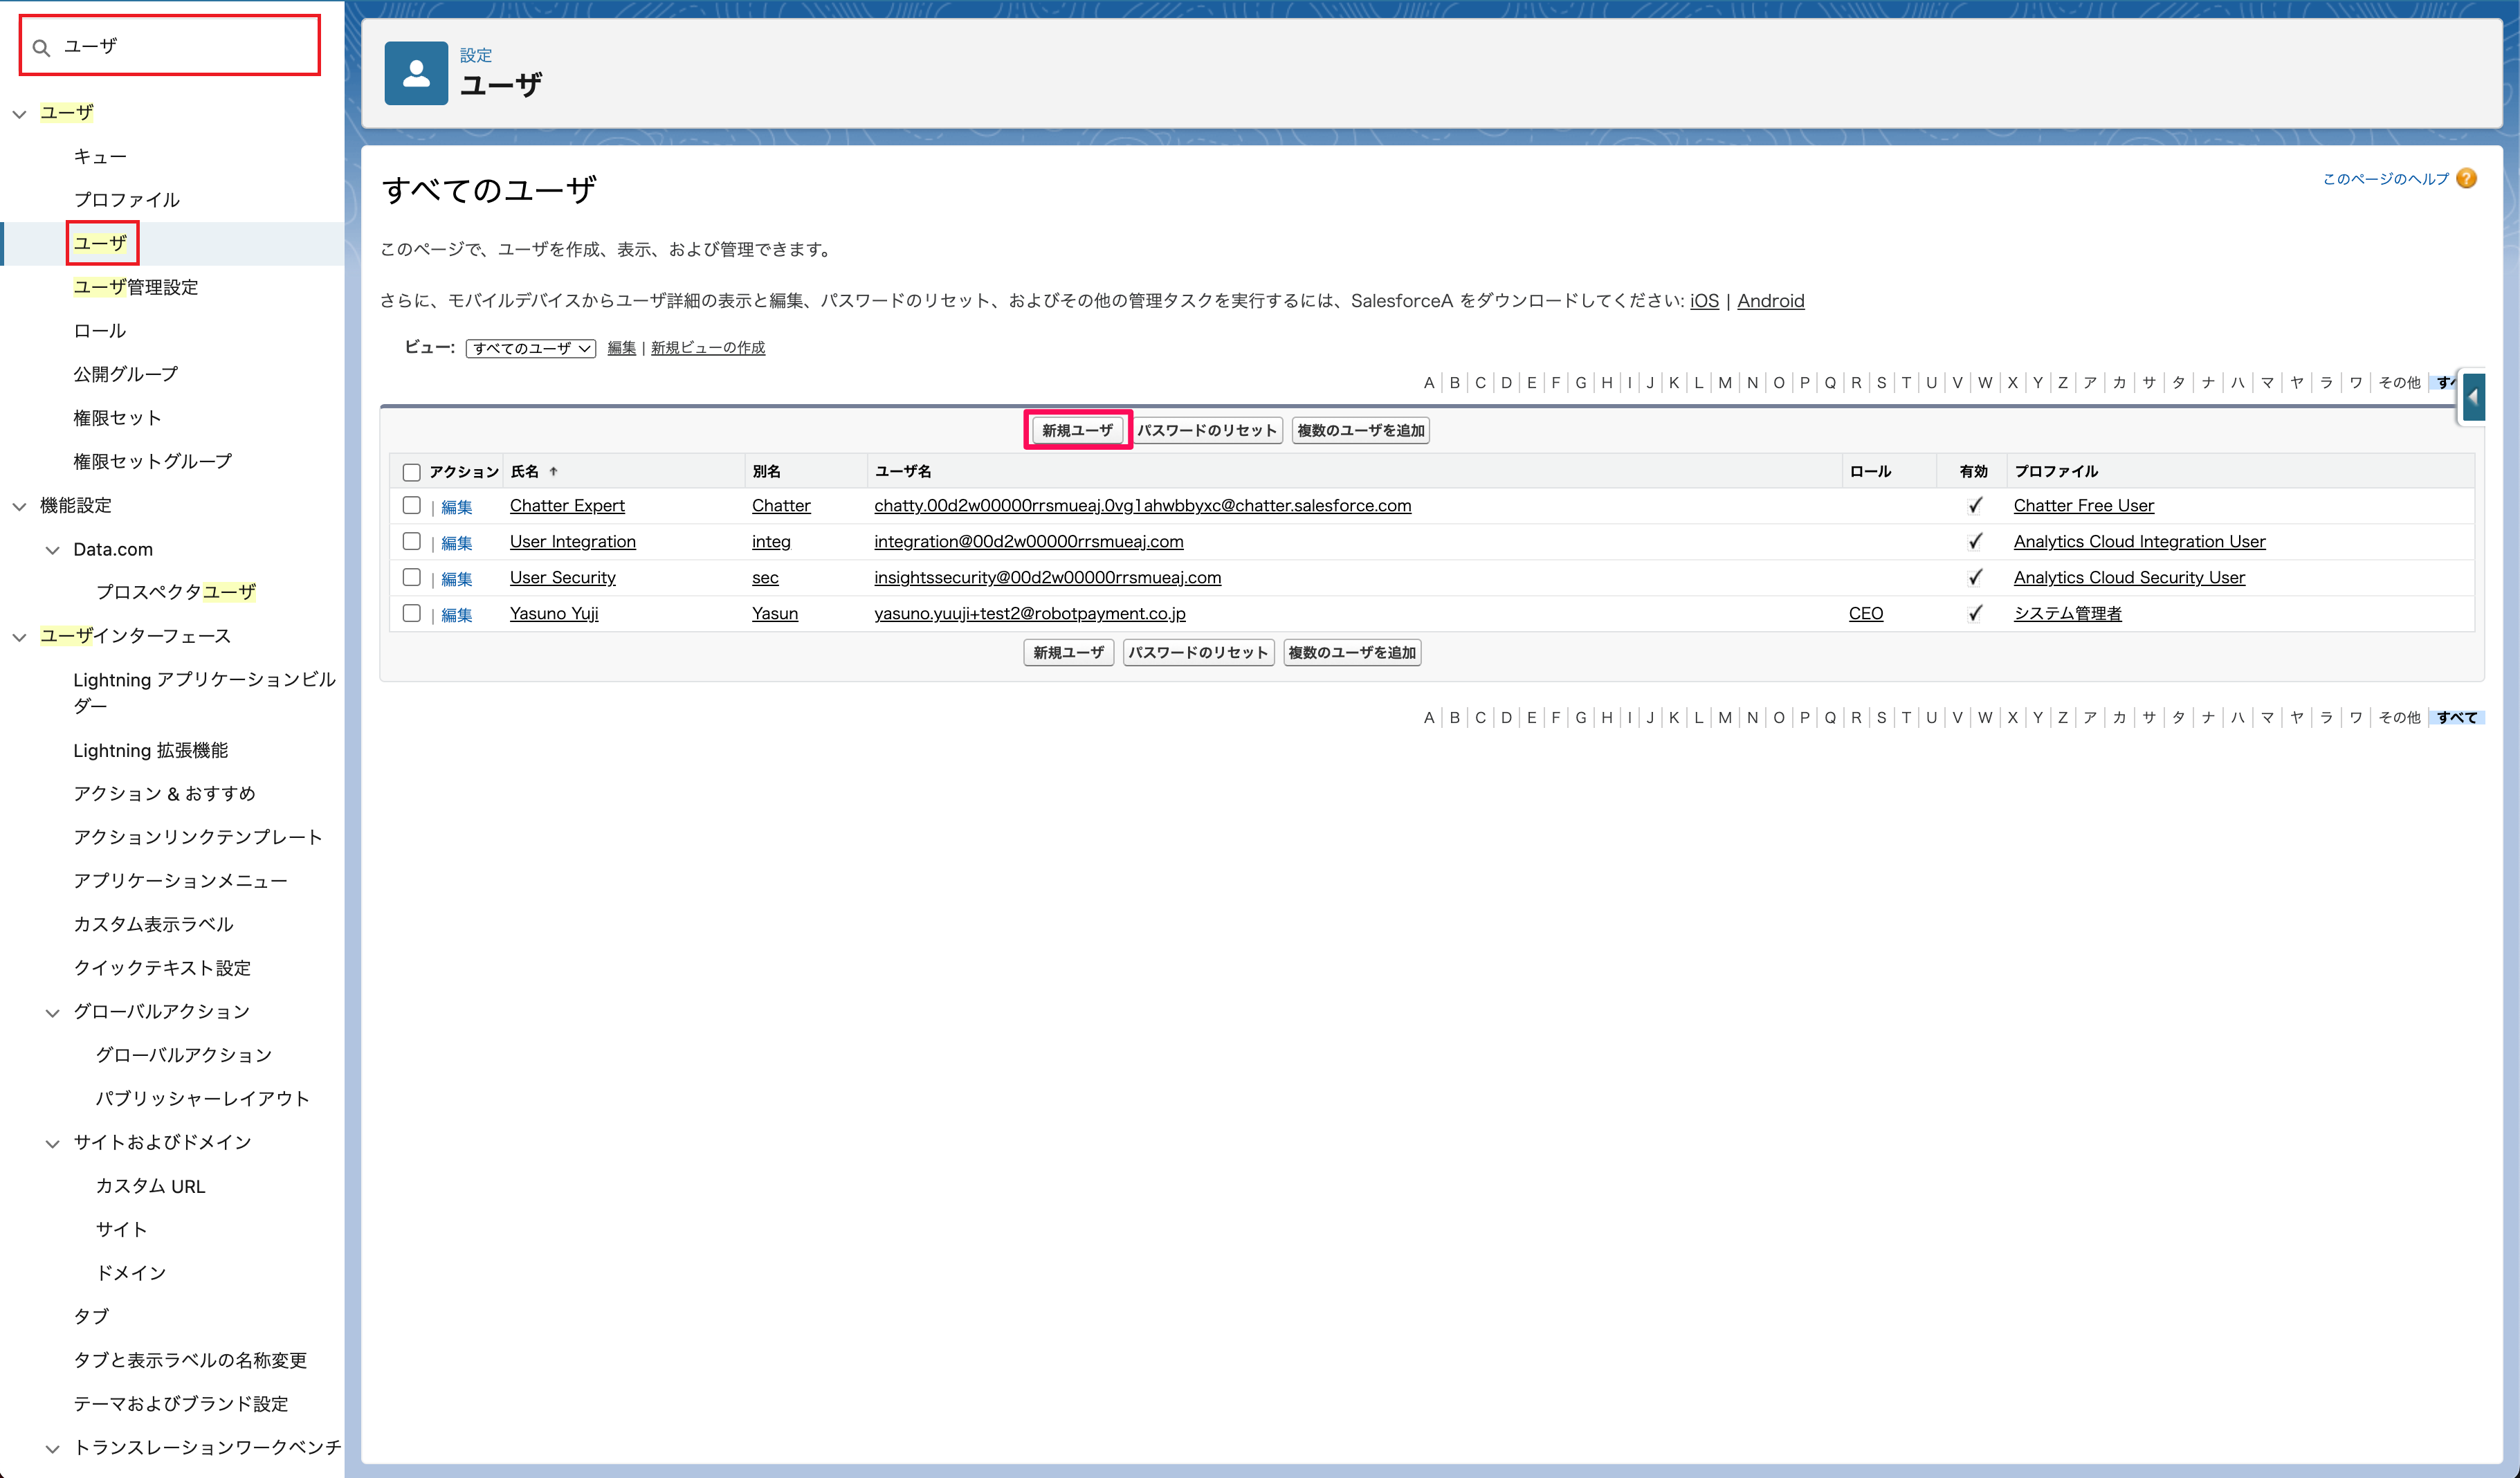The width and height of the screenshot is (2520, 1478).
Task: Click the bottom パスワードのリセット button
Action: coord(1198,652)
